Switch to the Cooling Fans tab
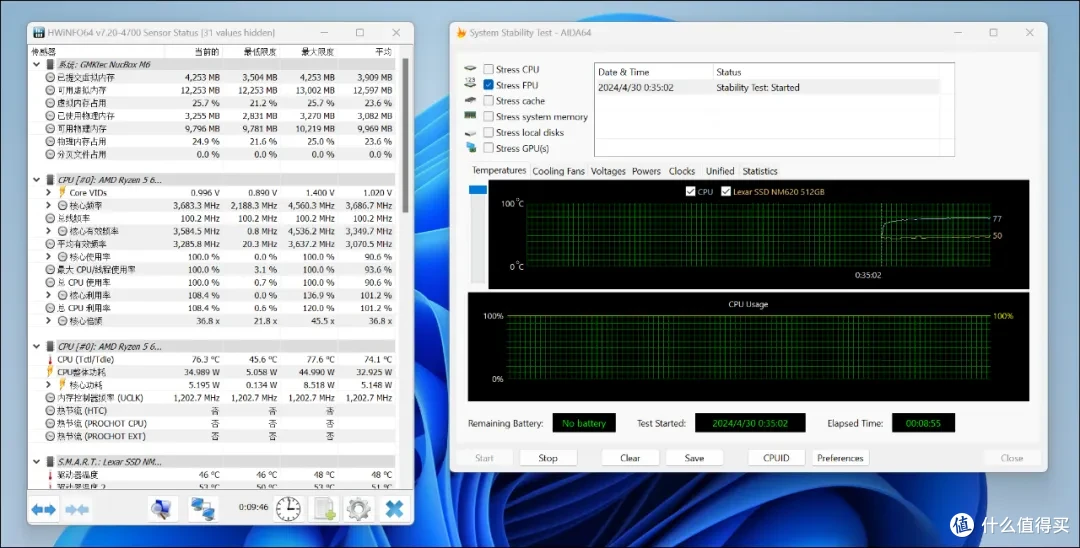 coord(558,171)
